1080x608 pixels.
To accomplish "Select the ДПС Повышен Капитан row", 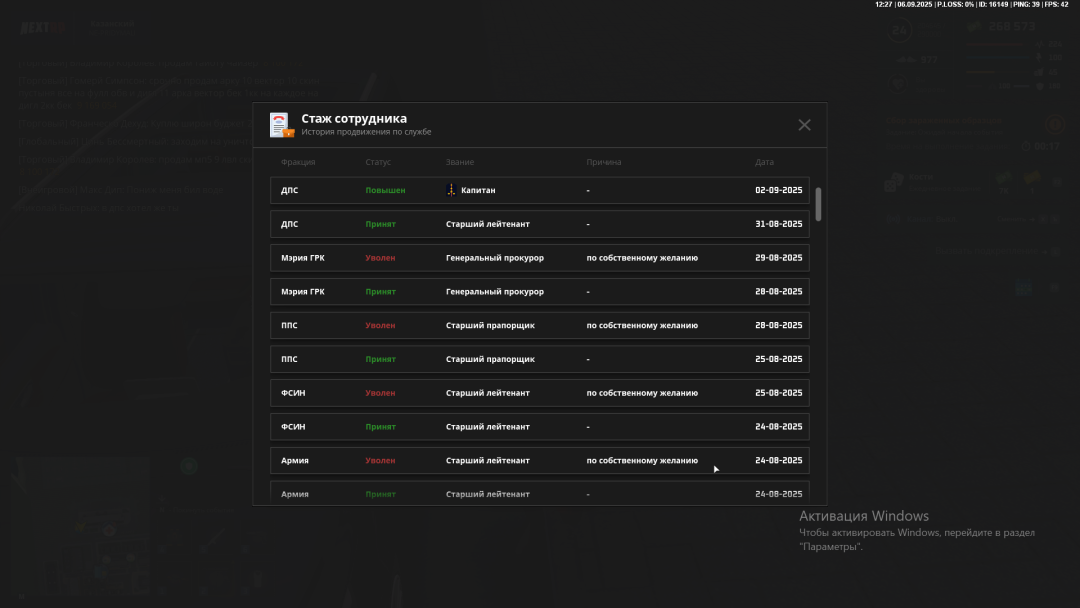I will tap(539, 190).
